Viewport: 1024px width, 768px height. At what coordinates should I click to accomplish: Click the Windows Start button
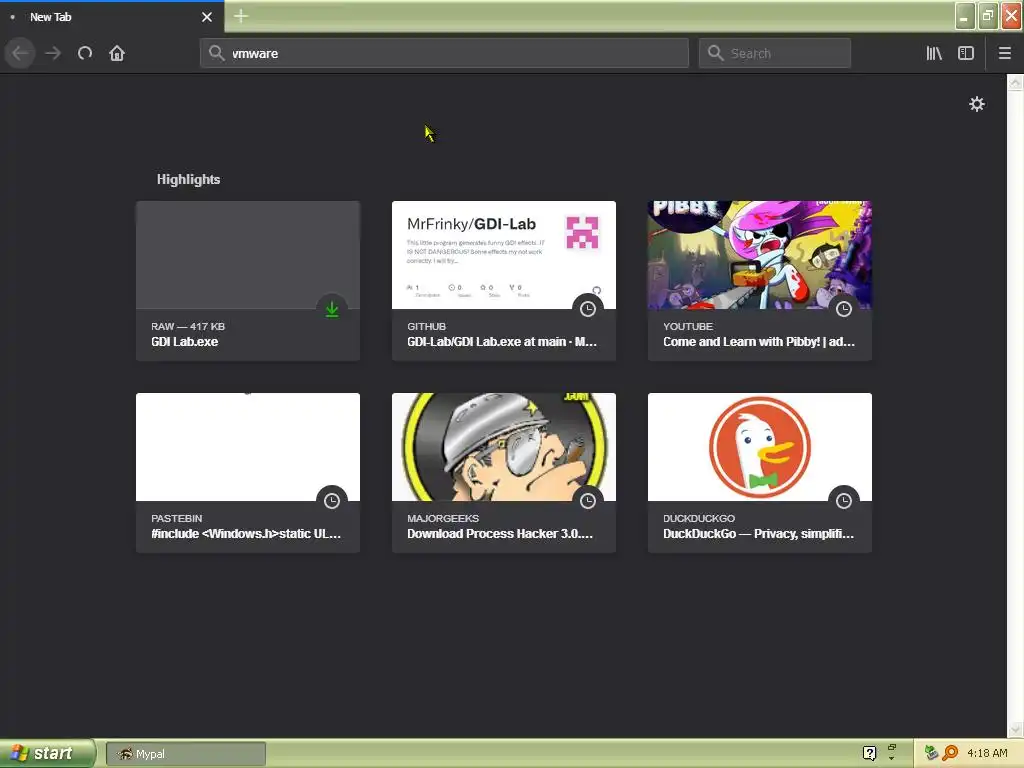coord(47,753)
